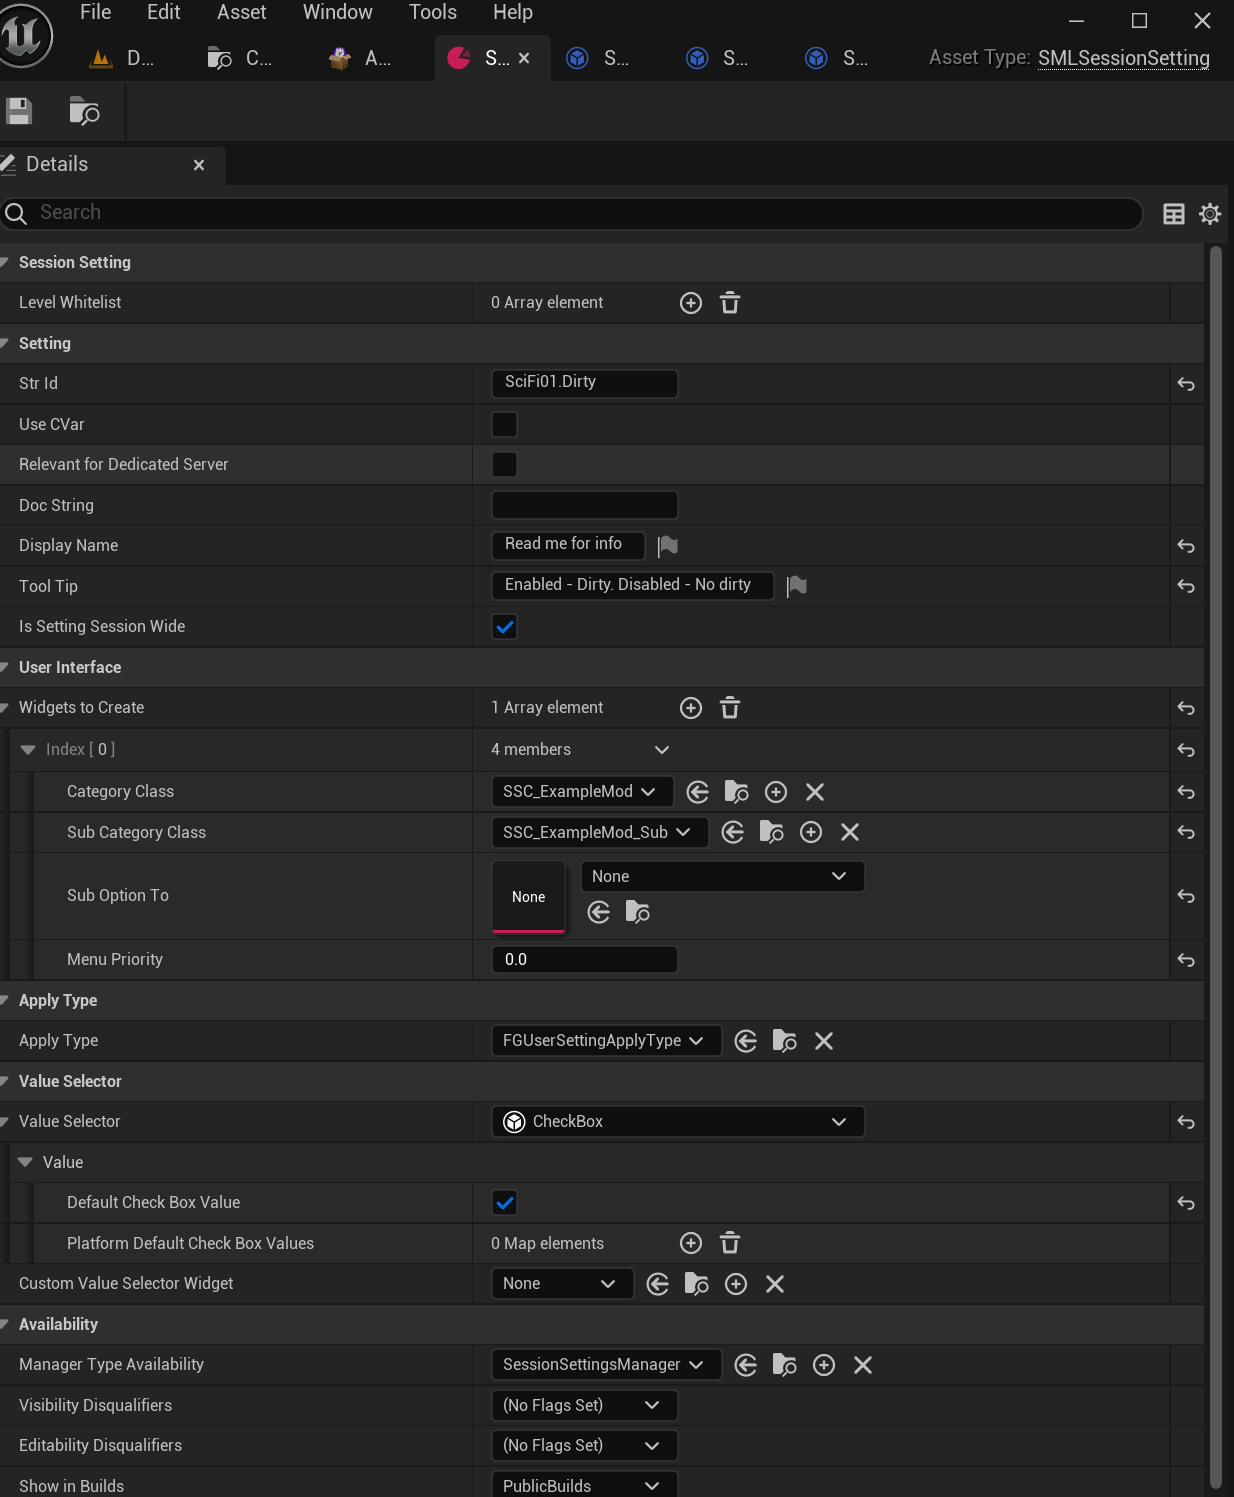Open localization flag for Display Name
The width and height of the screenshot is (1234, 1497).
pos(668,546)
